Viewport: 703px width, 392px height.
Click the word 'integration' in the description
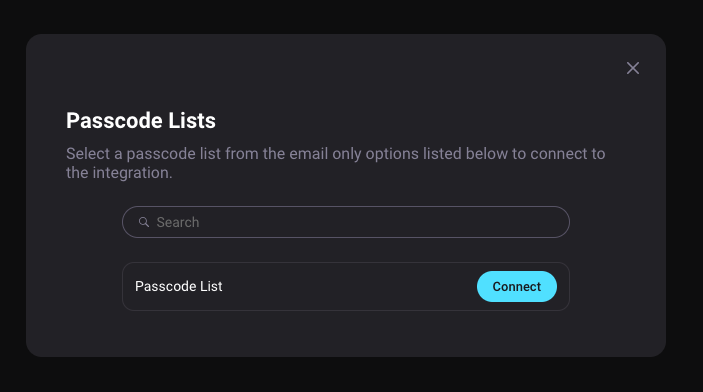(x=130, y=173)
